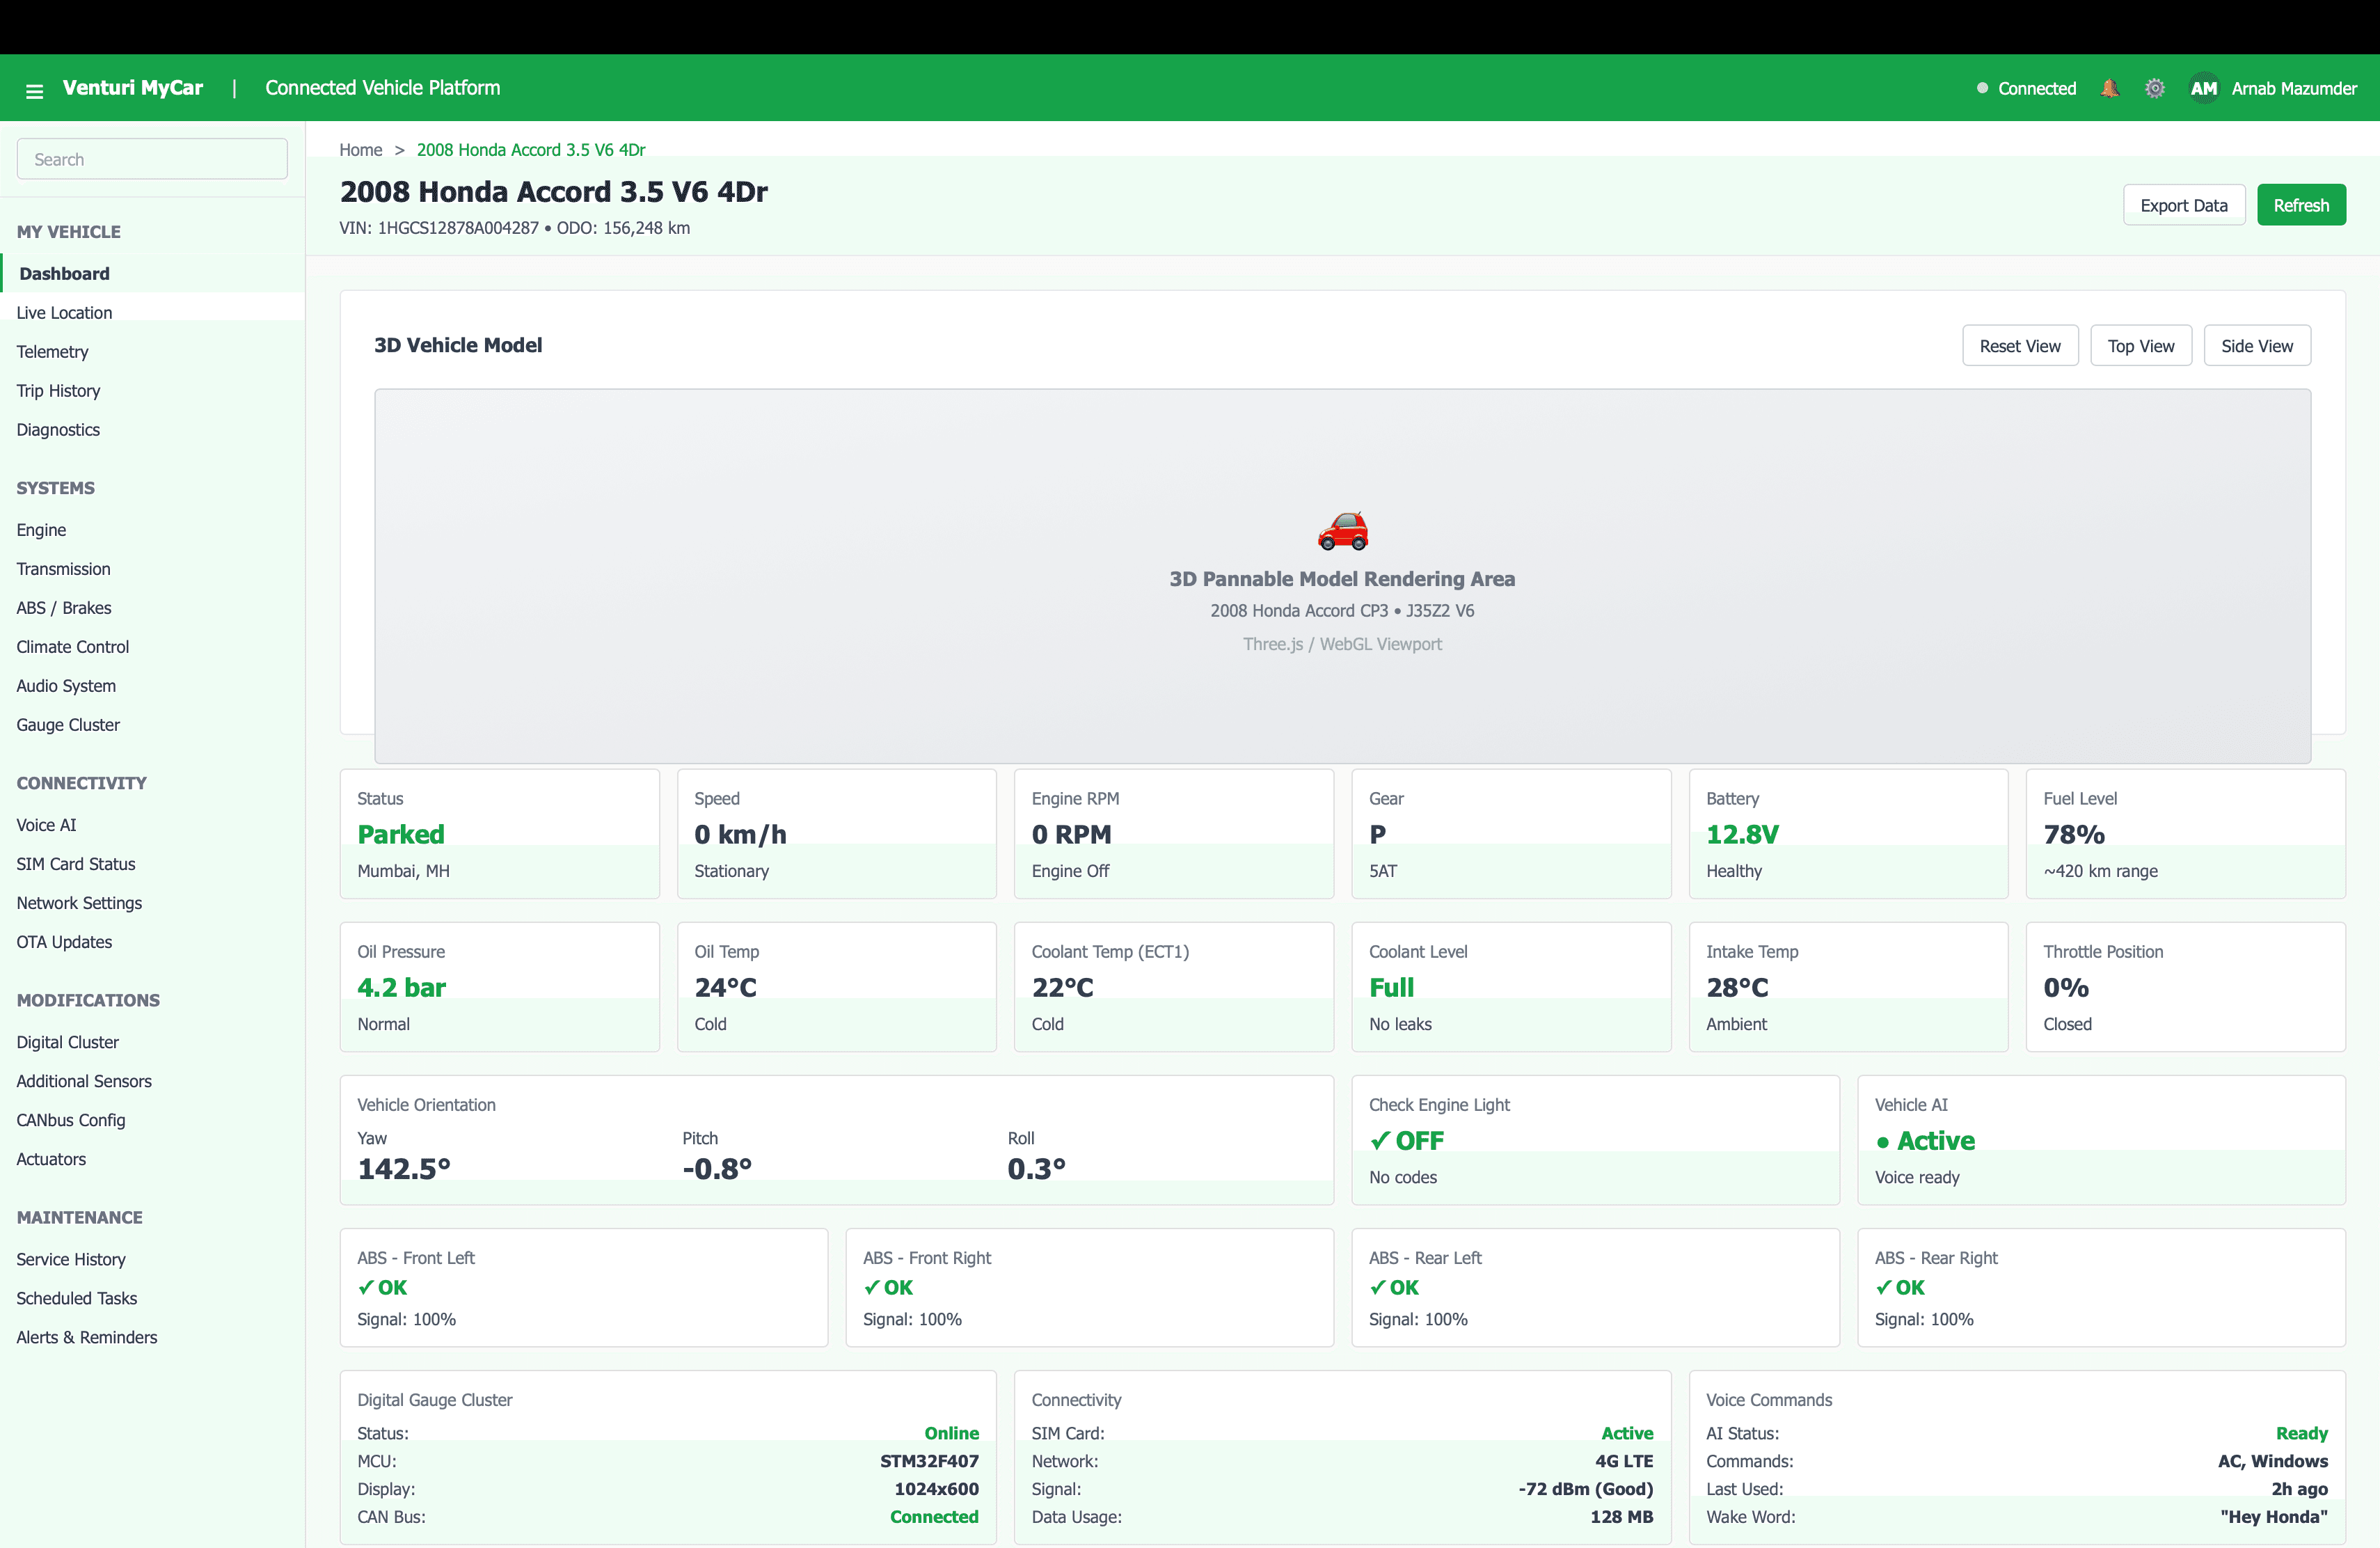Switch to Top View of the 3D model

coord(2141,345)
